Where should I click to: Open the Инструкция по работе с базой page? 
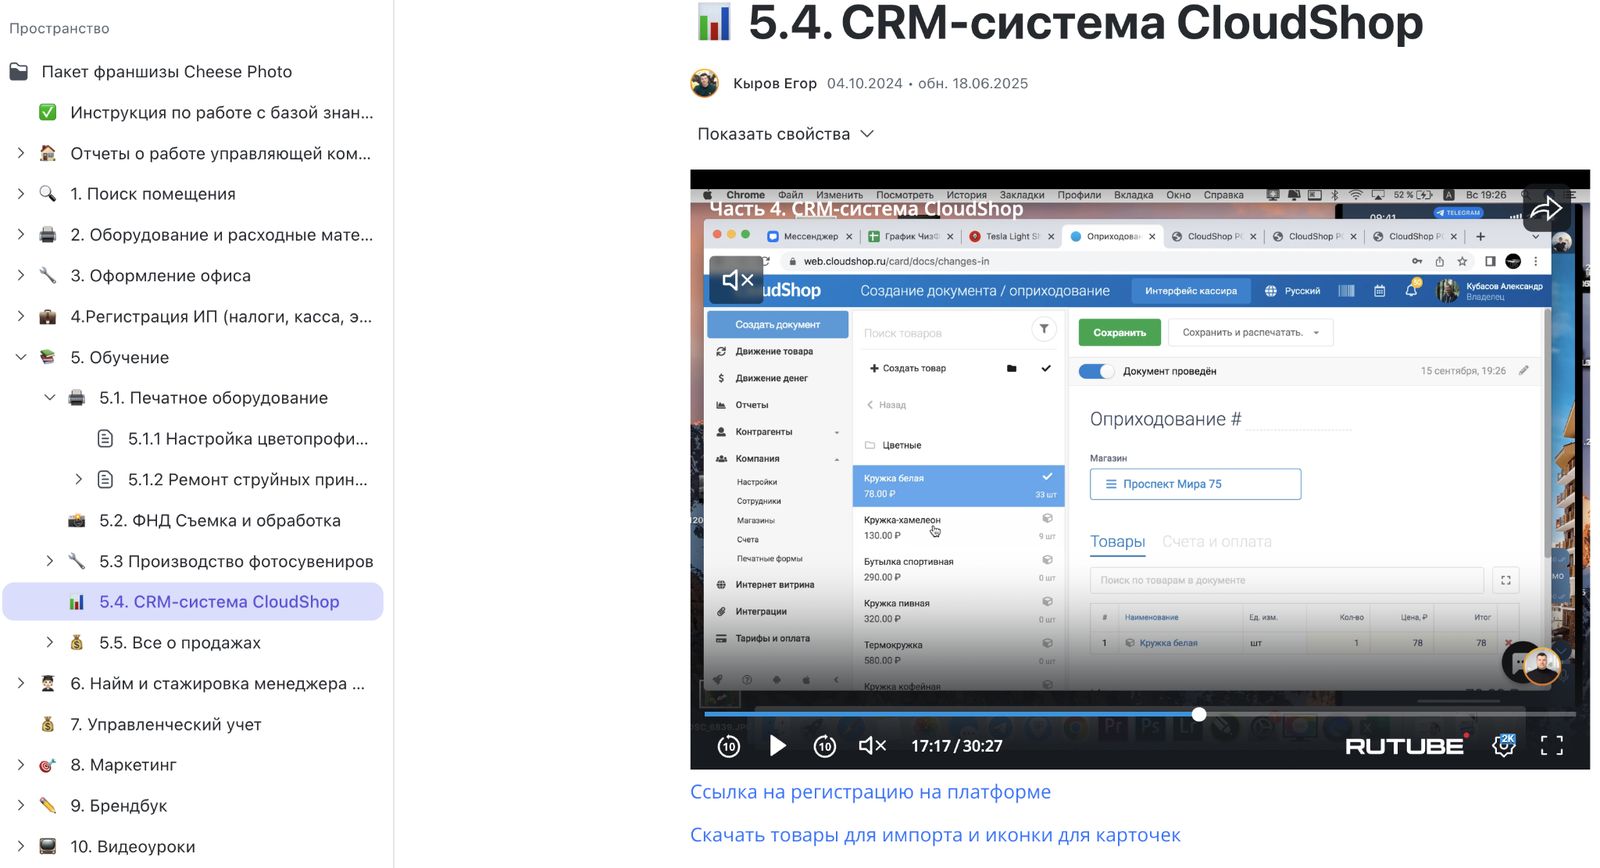coord(221,112)
